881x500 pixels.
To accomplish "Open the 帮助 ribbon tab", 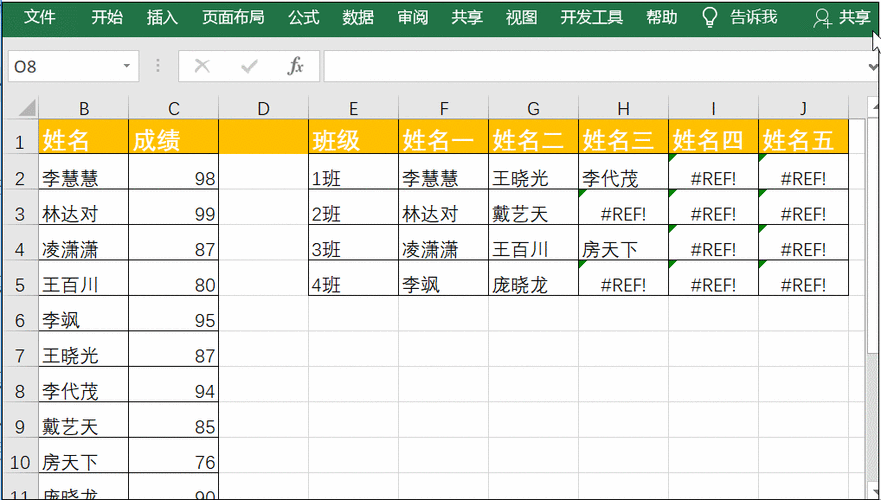I will click(661, 17).
